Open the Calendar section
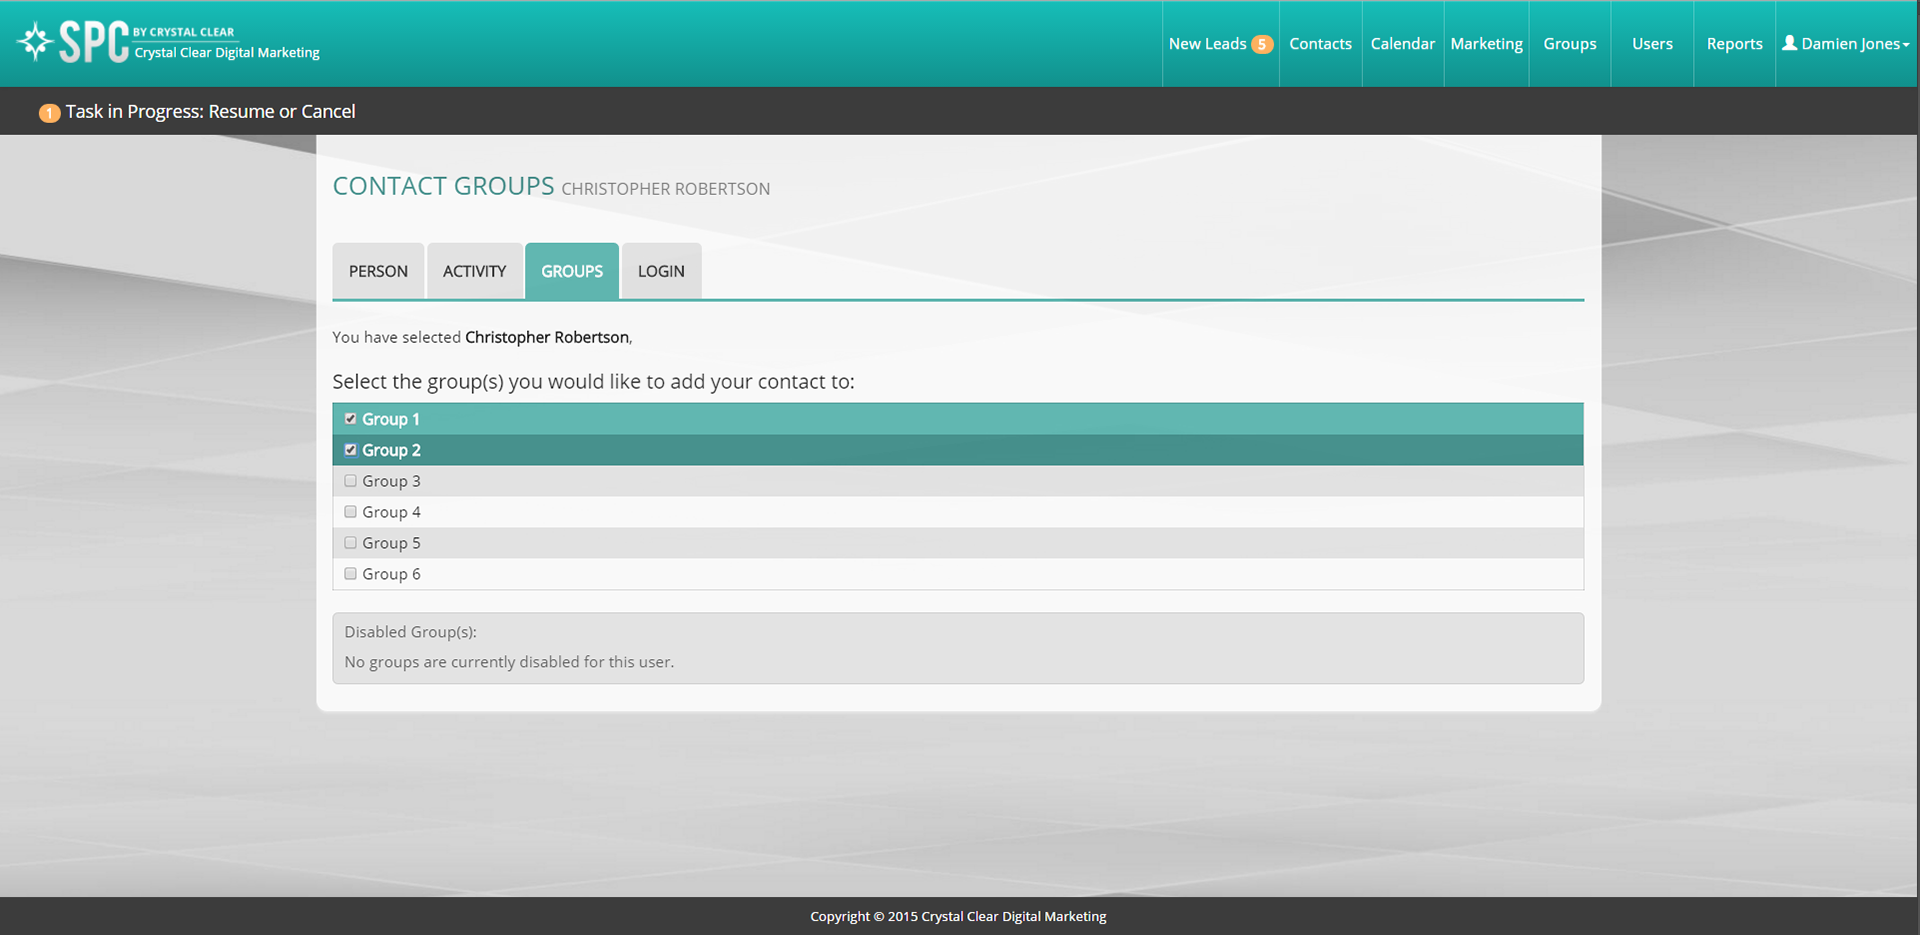The image size is (1920, 935). pos(1402,44)
